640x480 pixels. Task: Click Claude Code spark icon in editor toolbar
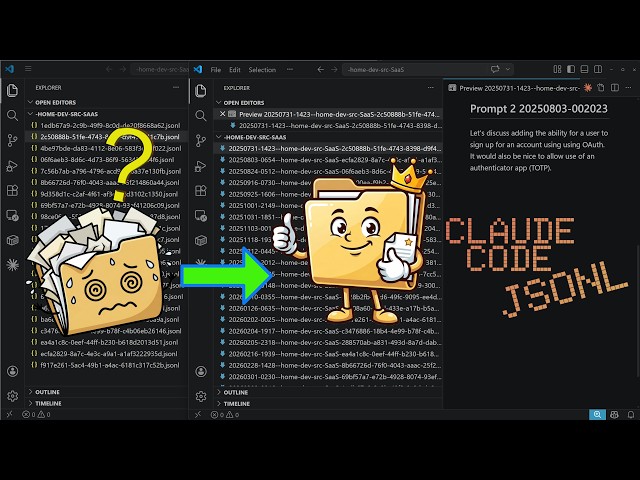(588, 88)
